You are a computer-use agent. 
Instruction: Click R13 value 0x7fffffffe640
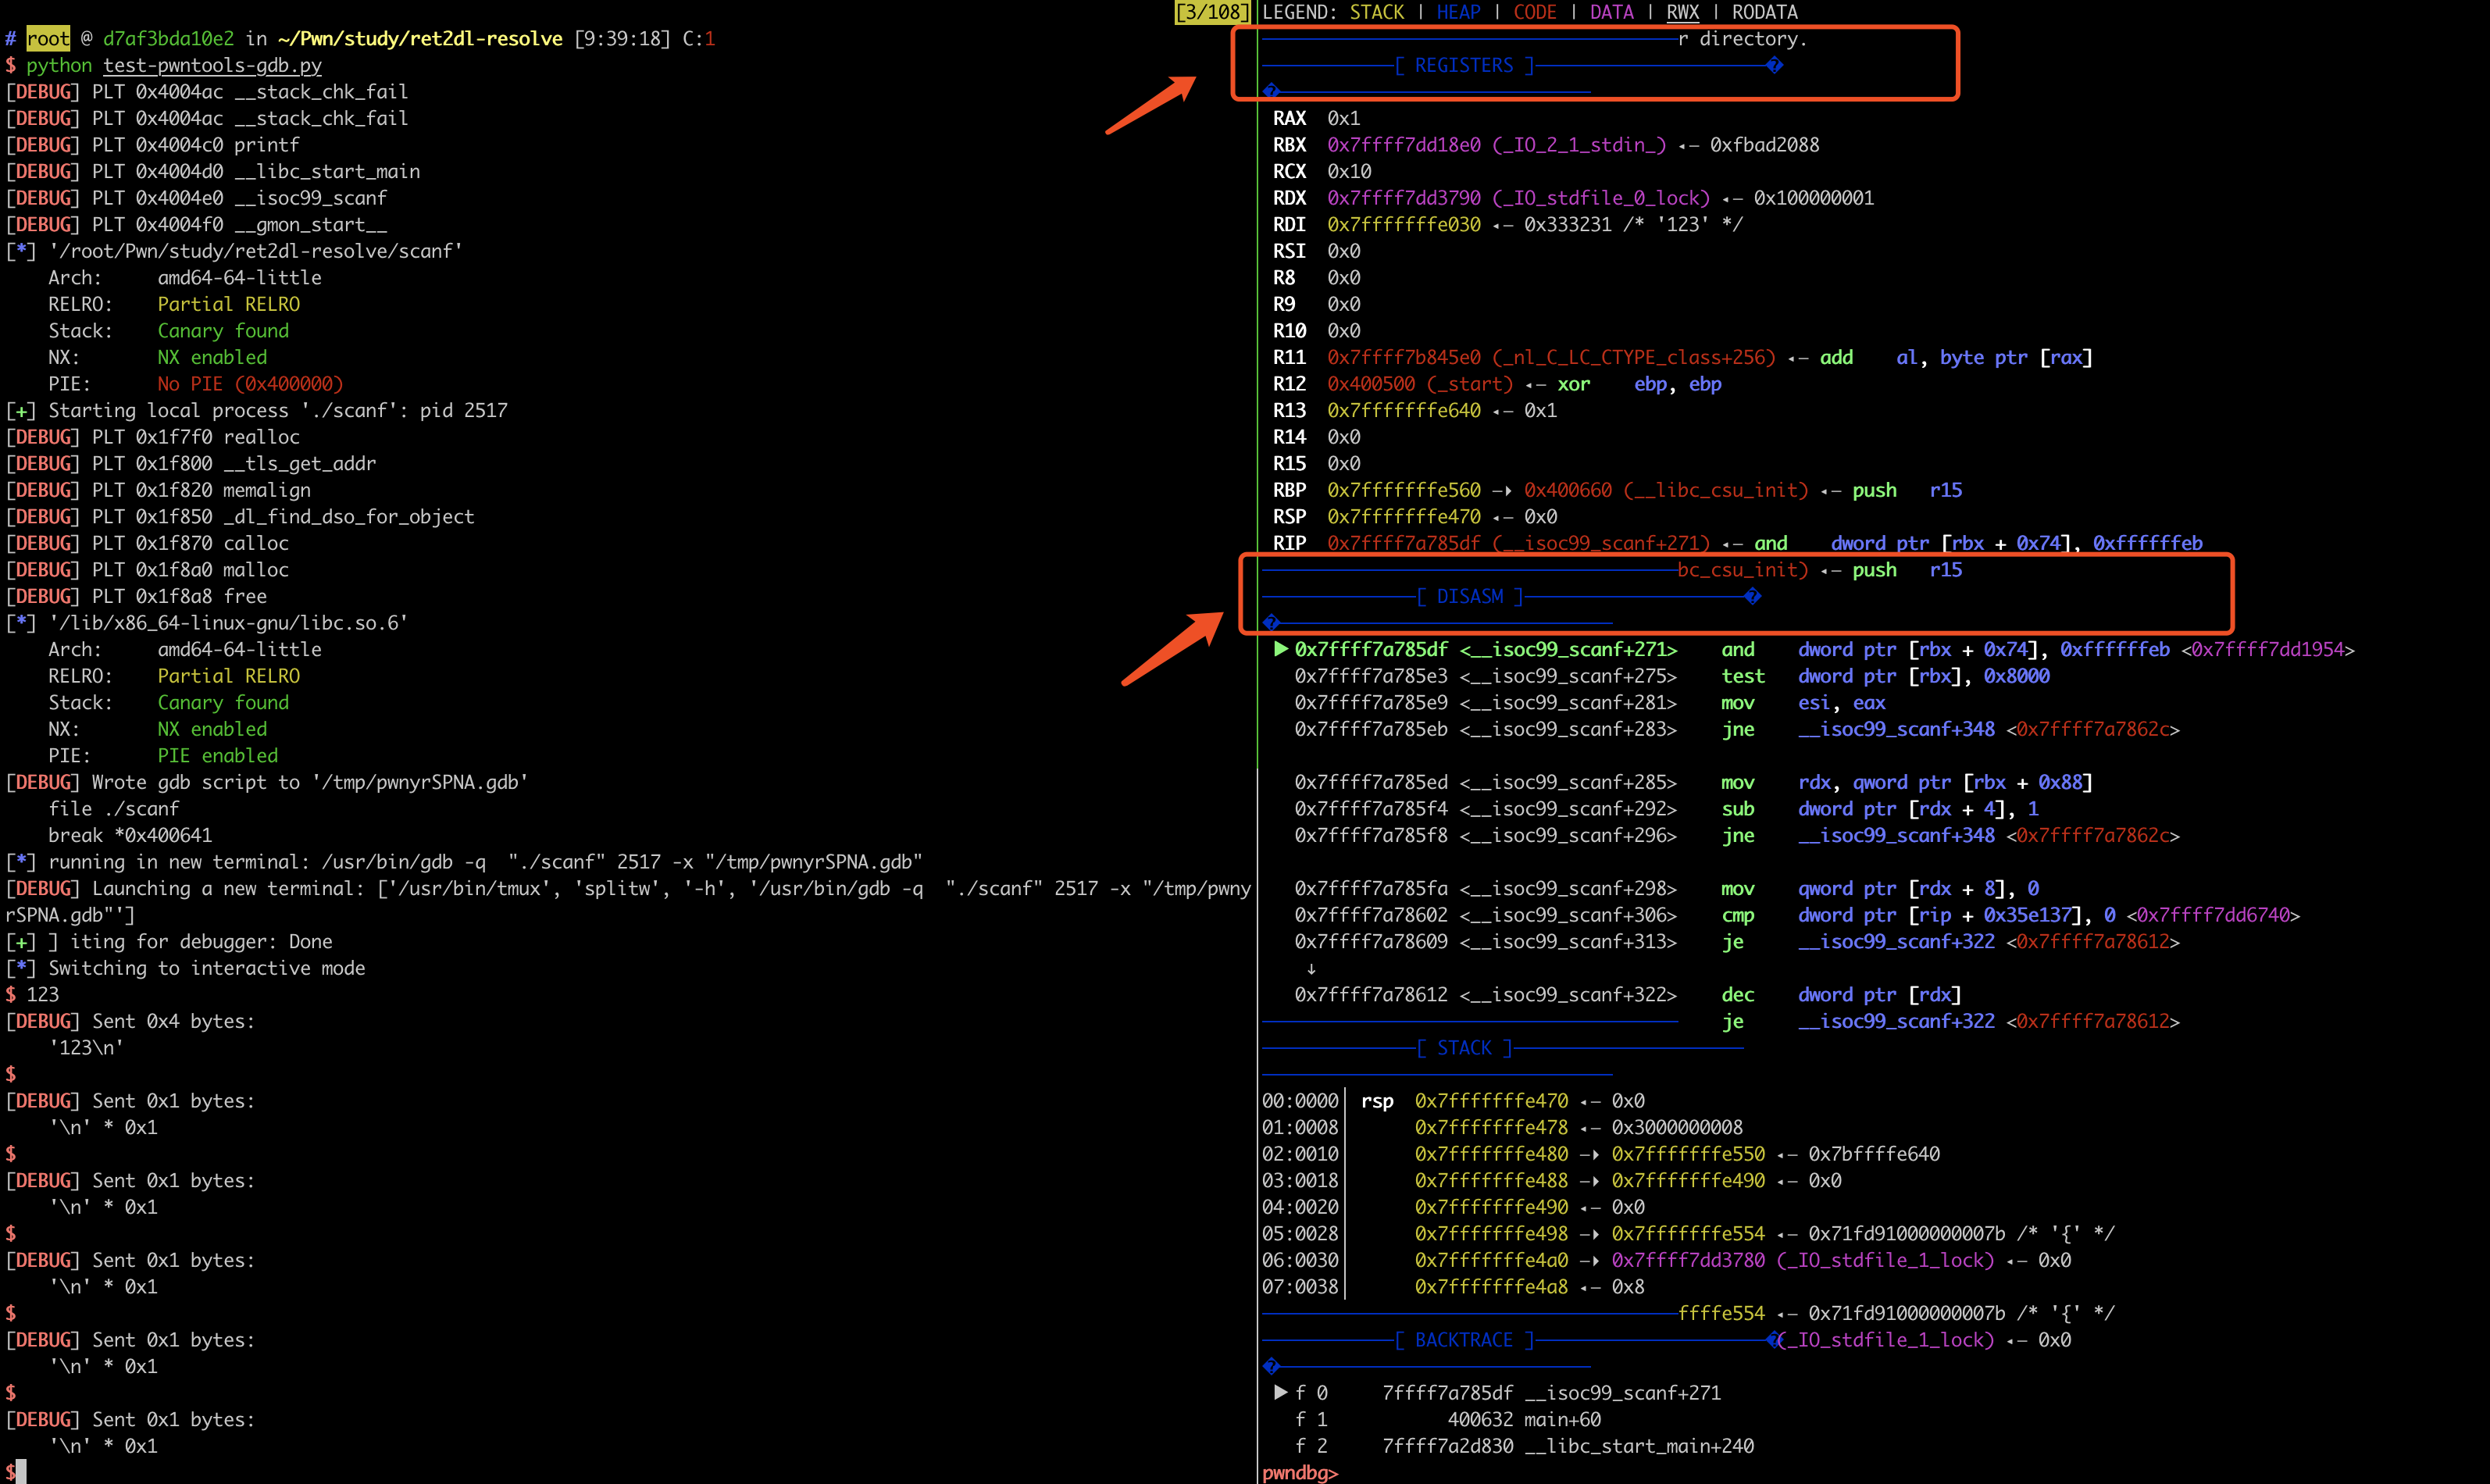(1404, 410)
